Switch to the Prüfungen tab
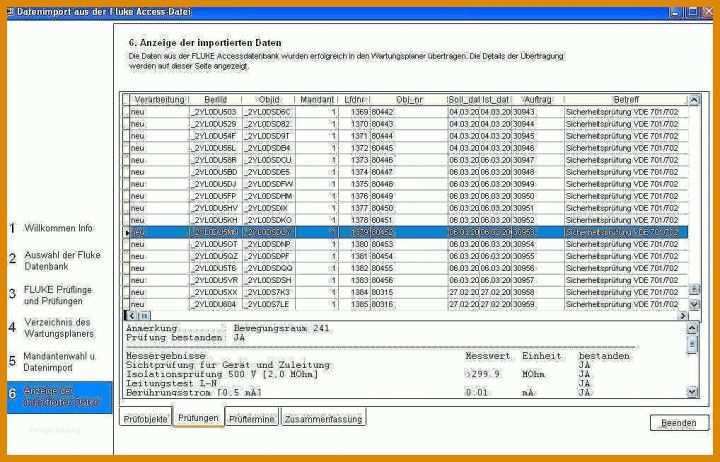Viewport: 720px width, 462px height. [198, 417]
